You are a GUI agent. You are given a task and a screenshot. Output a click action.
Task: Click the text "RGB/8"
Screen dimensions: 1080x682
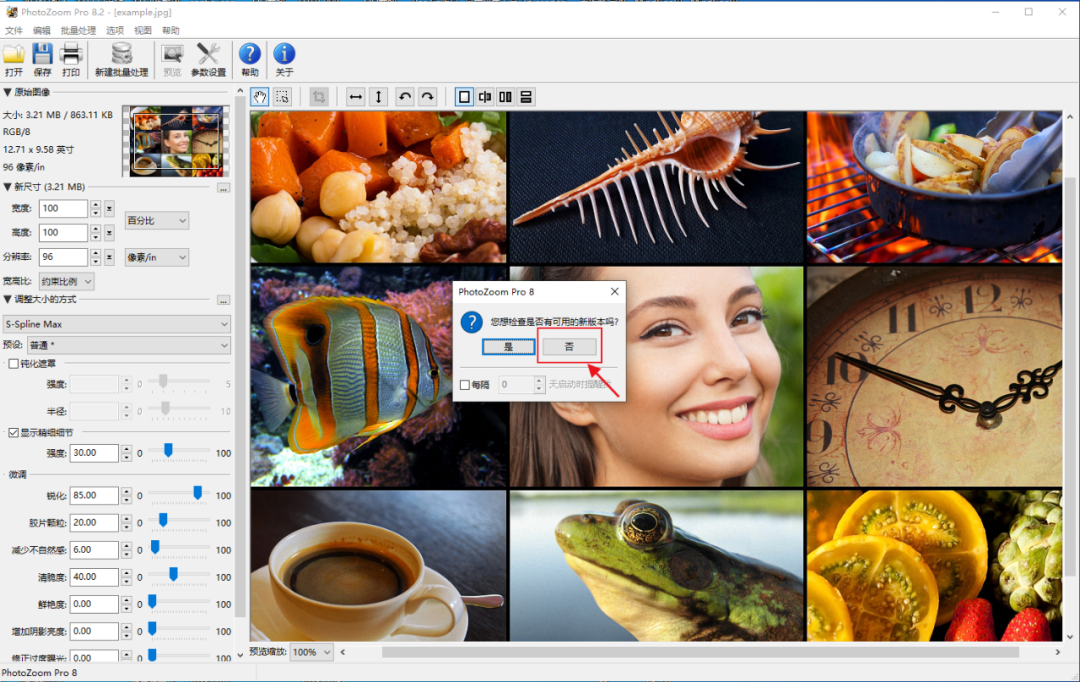point(17,132)
